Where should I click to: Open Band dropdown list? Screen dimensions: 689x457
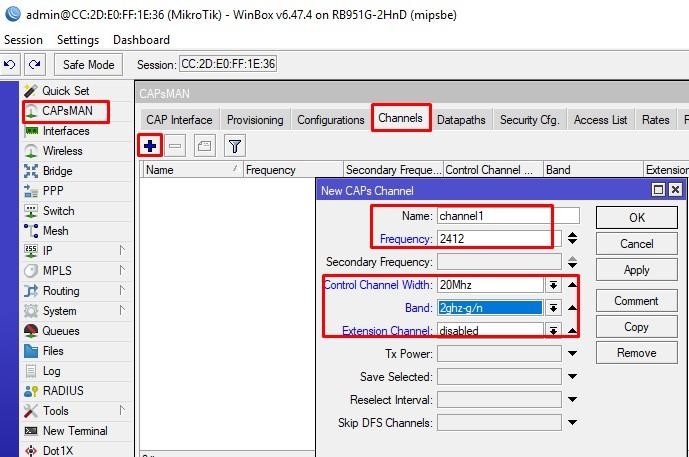[x=553, y=308]
